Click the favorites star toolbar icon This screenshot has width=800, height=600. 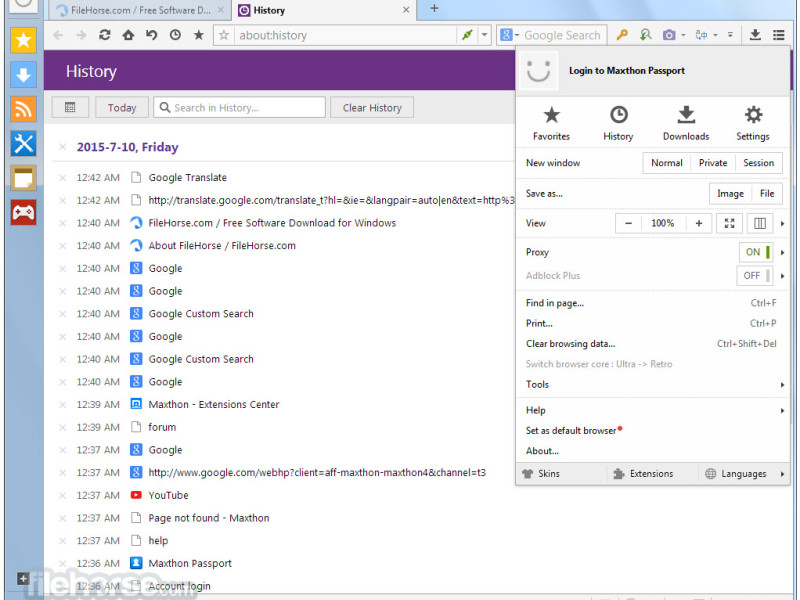coord(198,35)
